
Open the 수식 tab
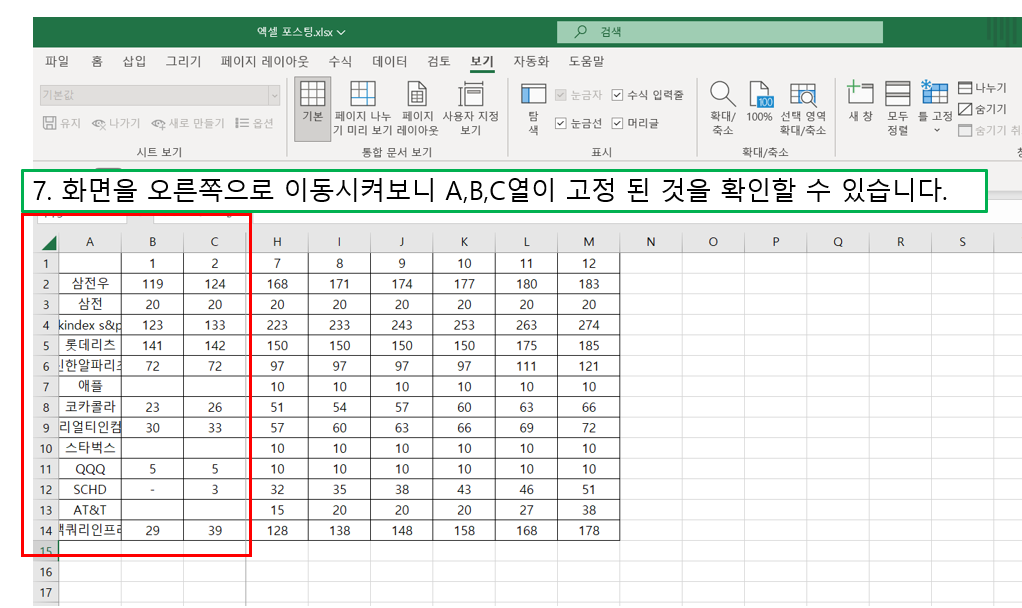[x=340, y=61]
